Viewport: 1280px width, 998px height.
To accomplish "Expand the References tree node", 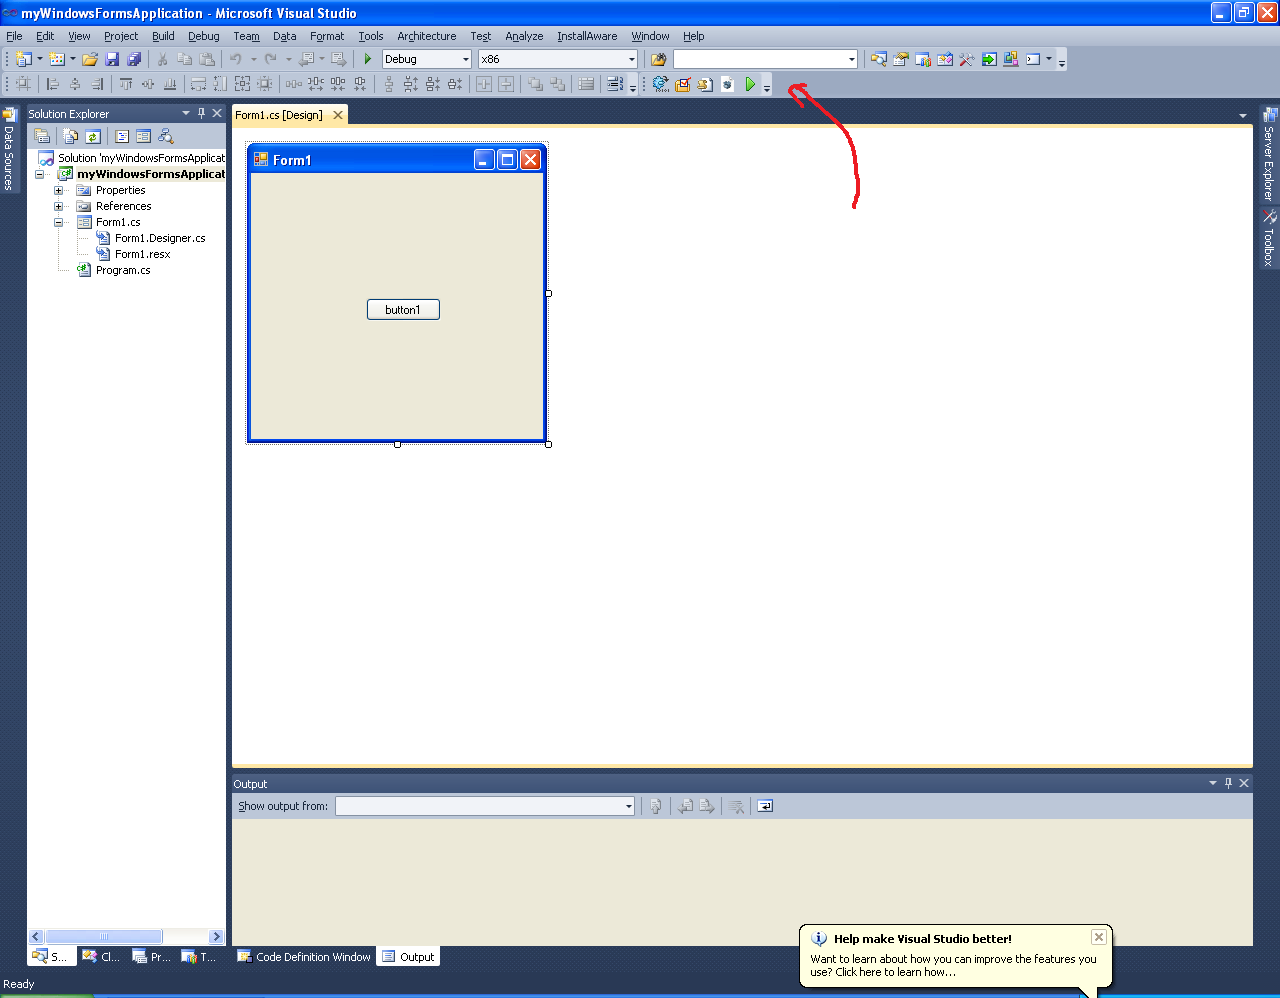I will pos(58,206).
